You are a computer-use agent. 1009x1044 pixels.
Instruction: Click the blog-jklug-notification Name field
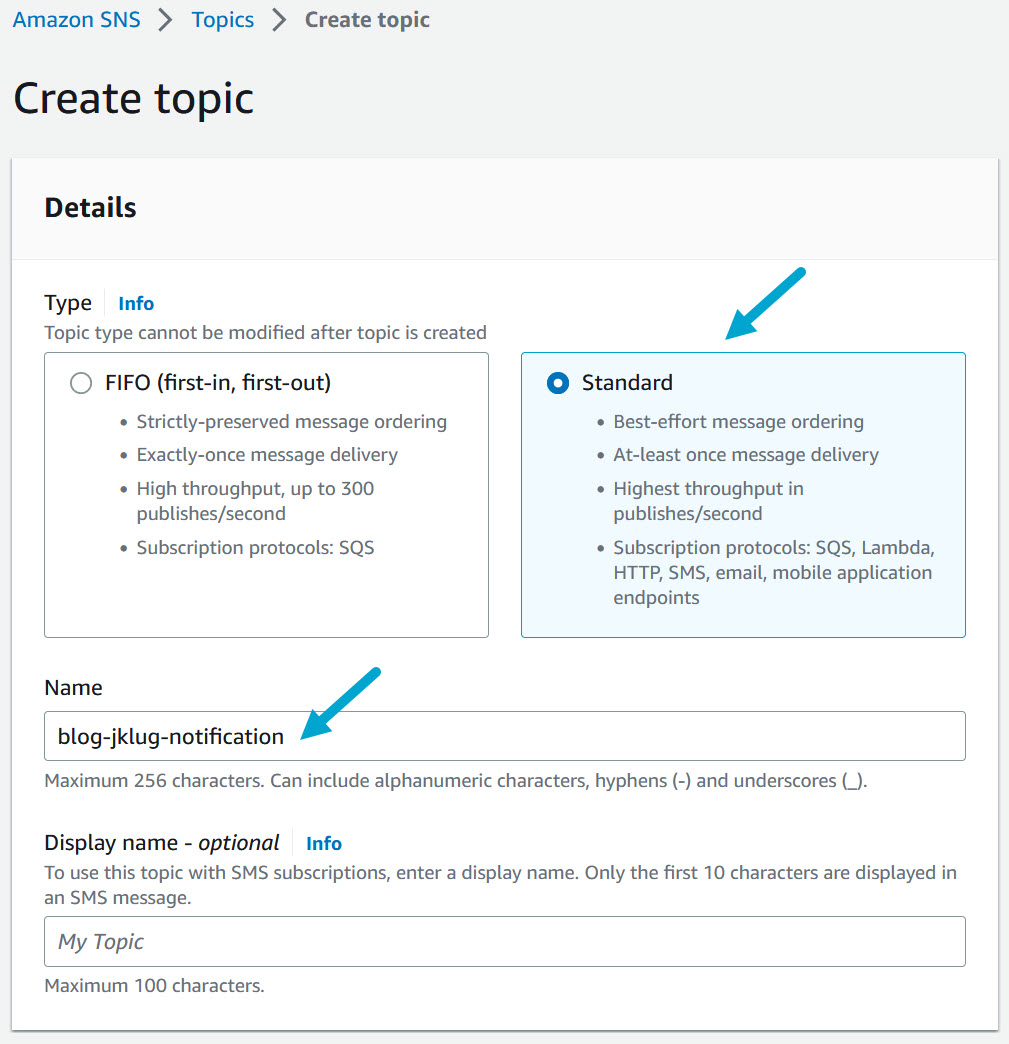coord(504,736)
